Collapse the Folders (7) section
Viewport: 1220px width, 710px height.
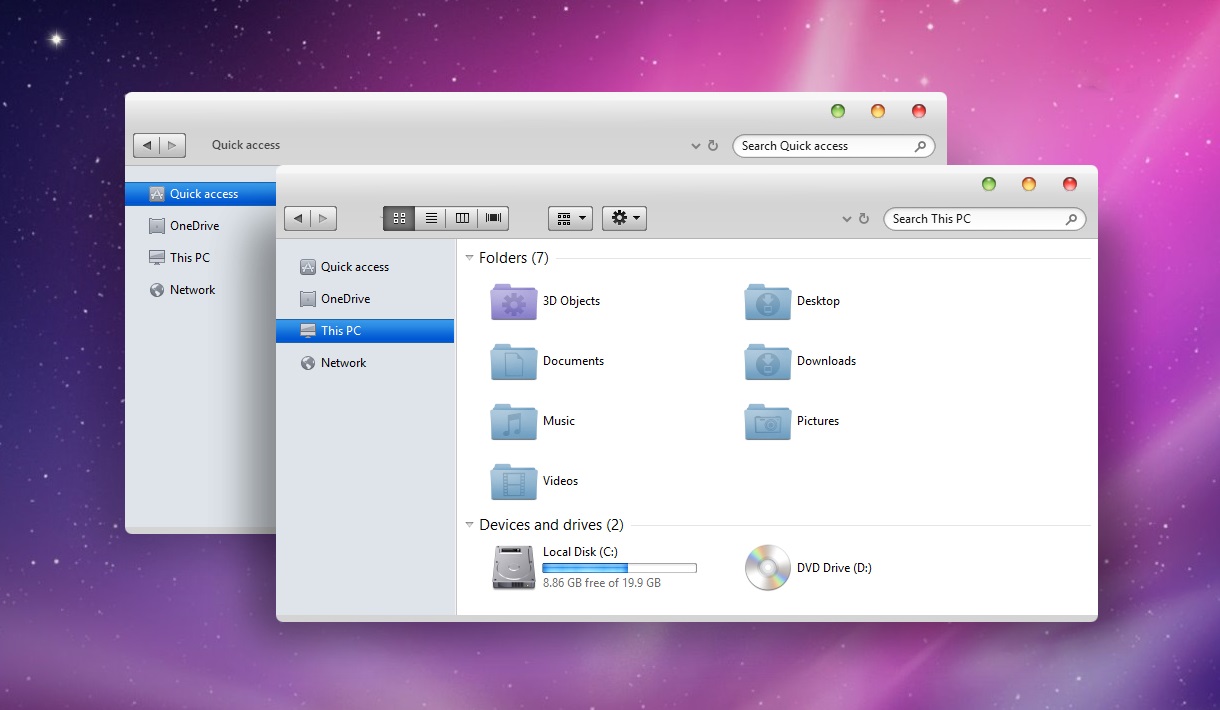point(469,257)
